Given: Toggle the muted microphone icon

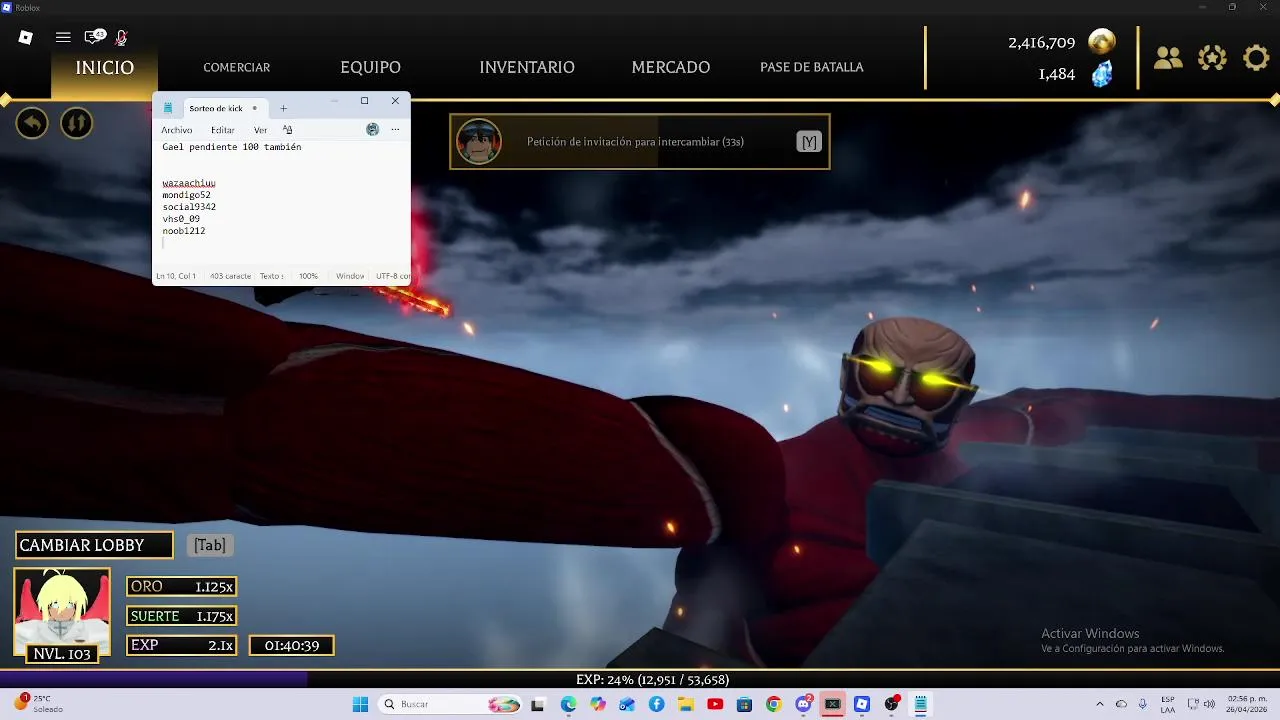Looking at the screenshot, I should [121, 38].
